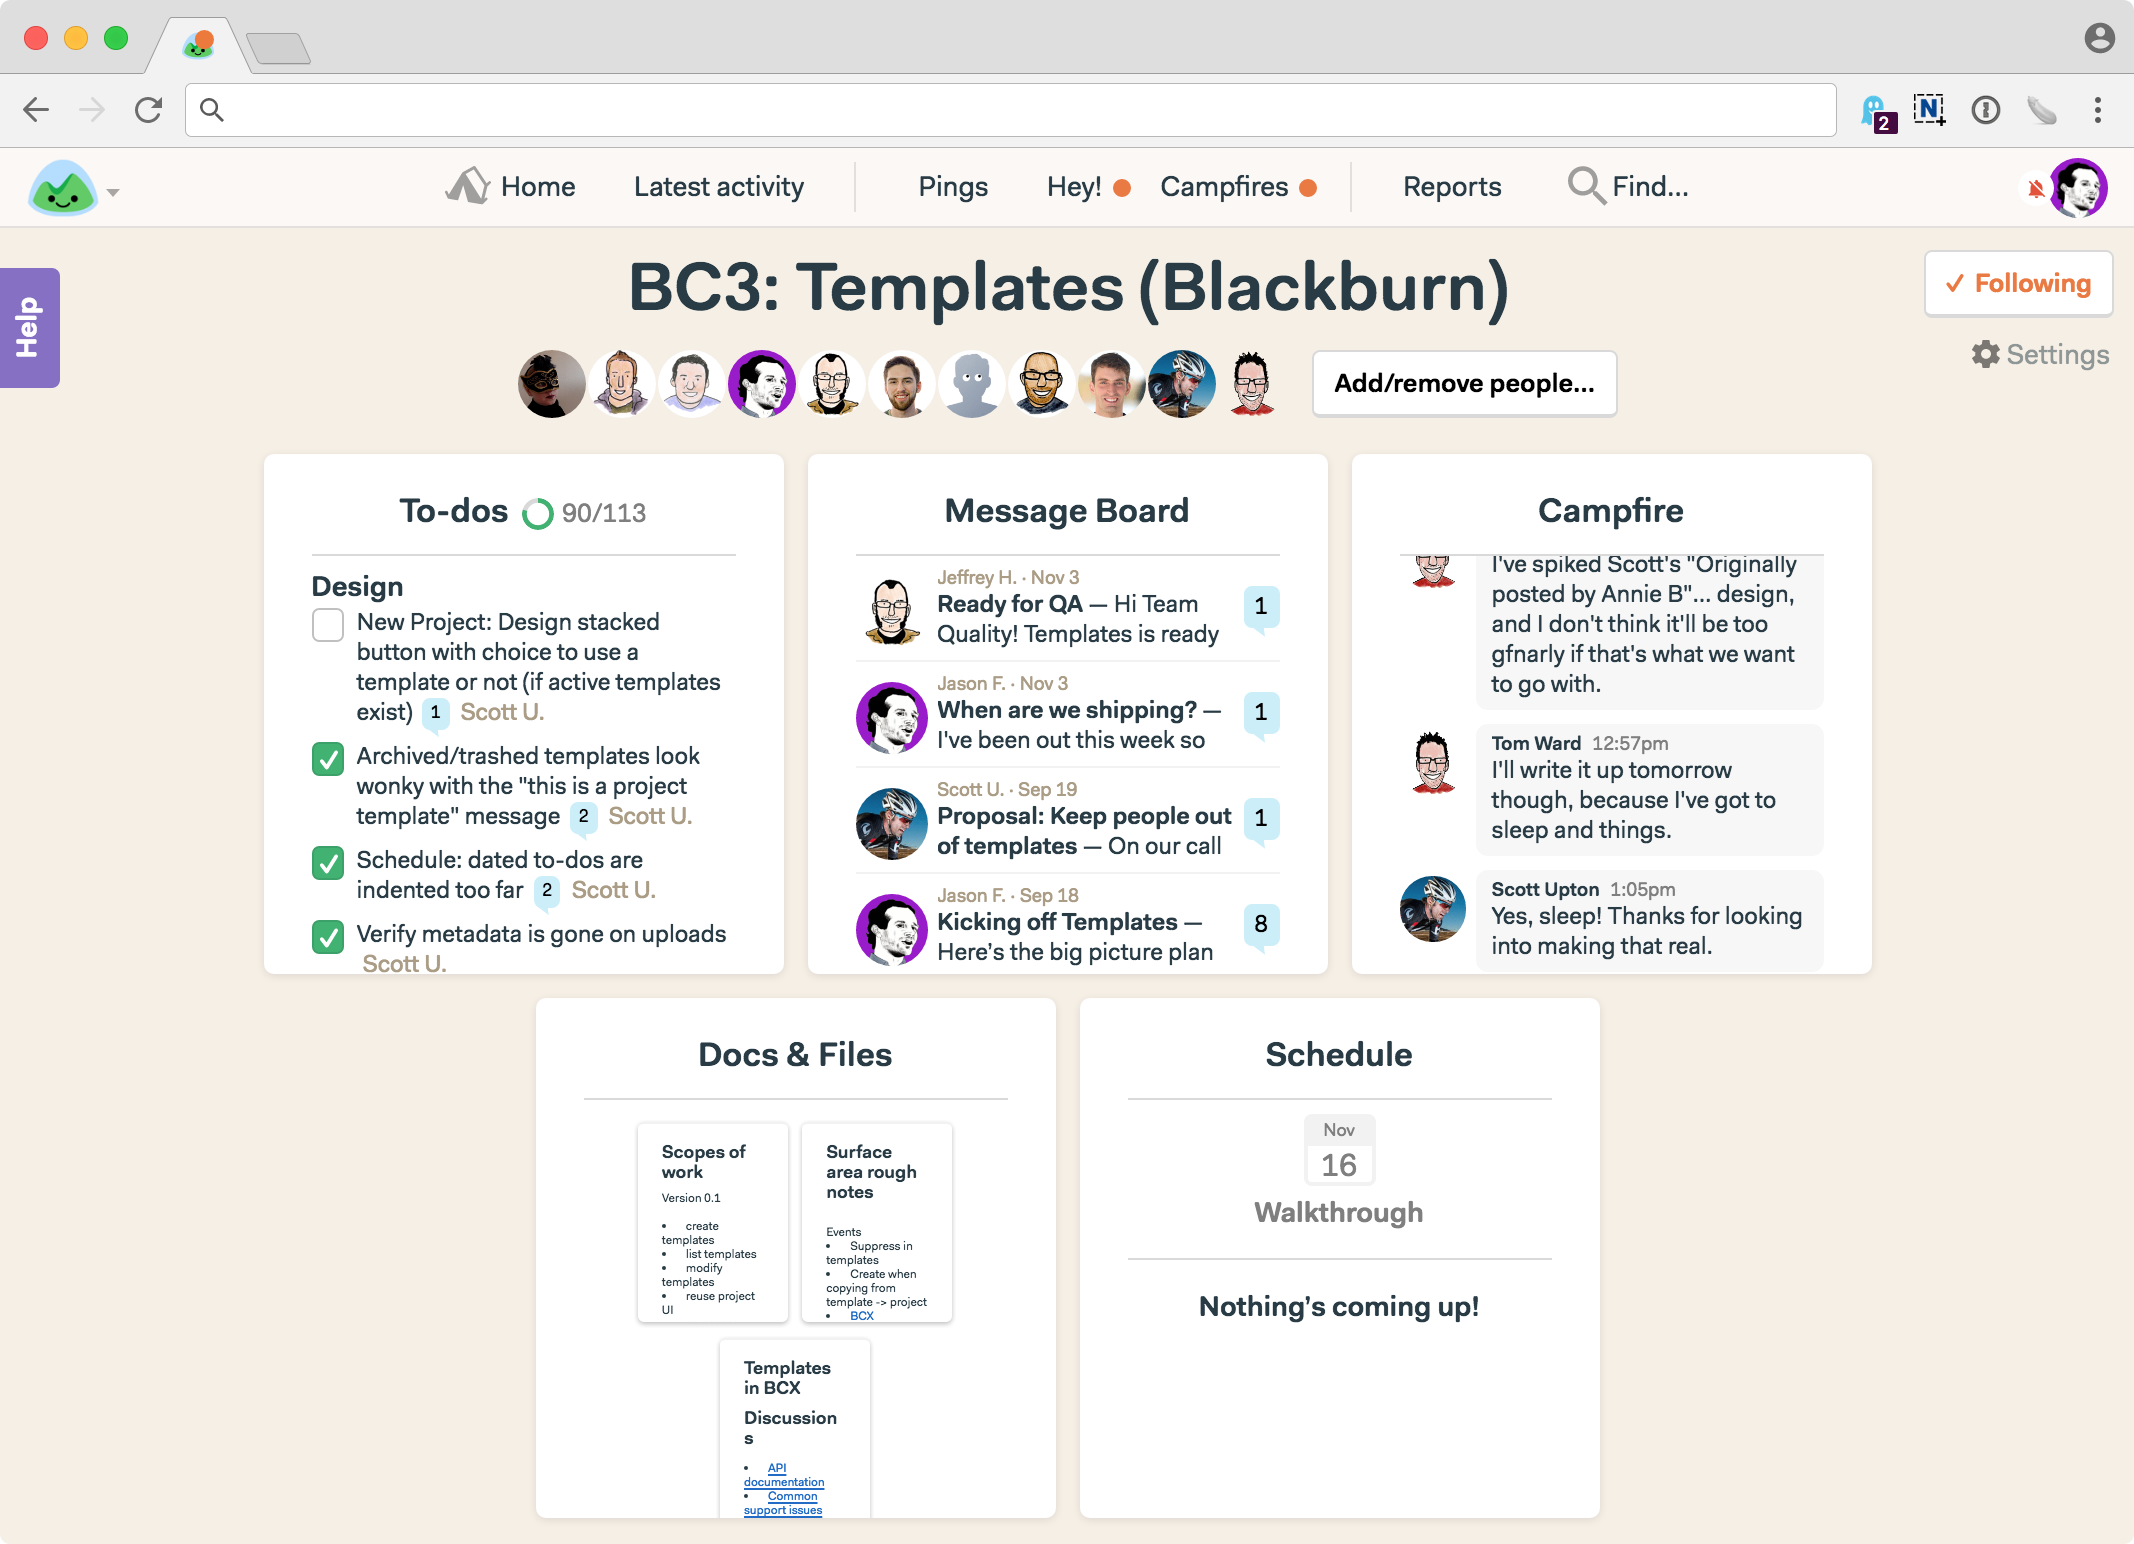The height and width of the screenshot is (1544, 2134).
Task: Click the comment count 8 bubble
Action: [1261, 925]
